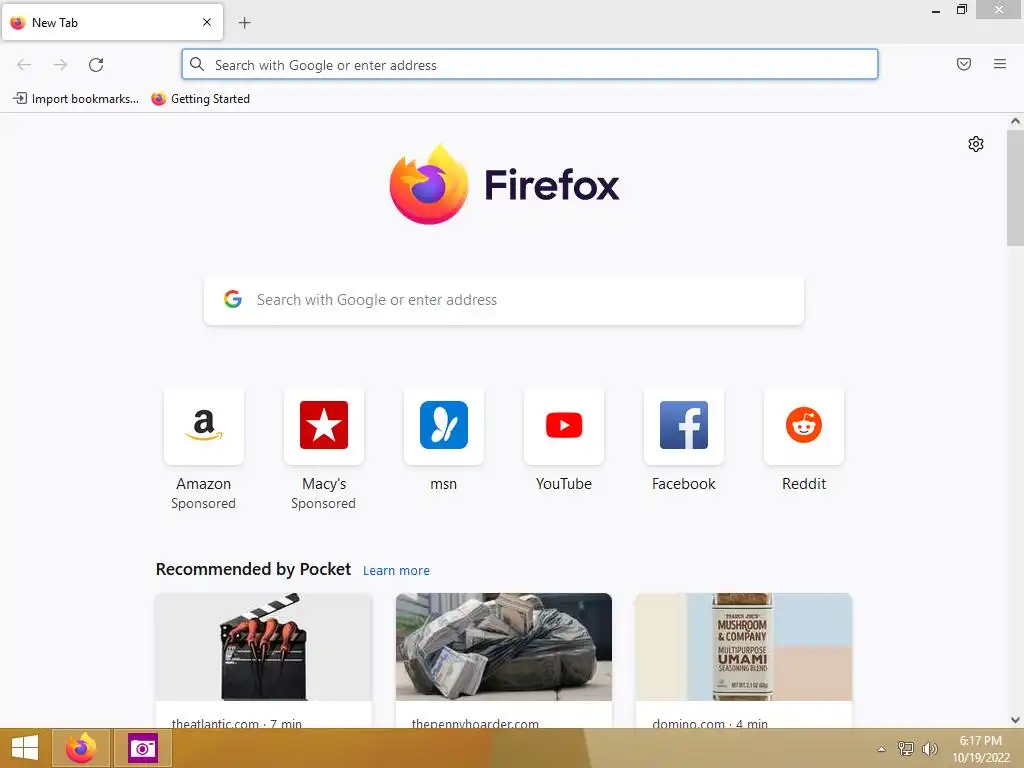
Task: Click the volume speaker tray icon
Action: pos(929,749)
